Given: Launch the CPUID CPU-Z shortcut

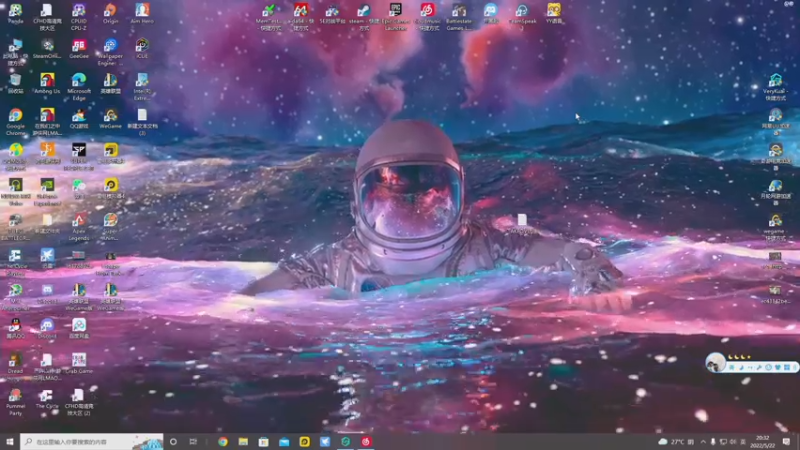Looking at the screenshot, I should click(x=79, y=17).
